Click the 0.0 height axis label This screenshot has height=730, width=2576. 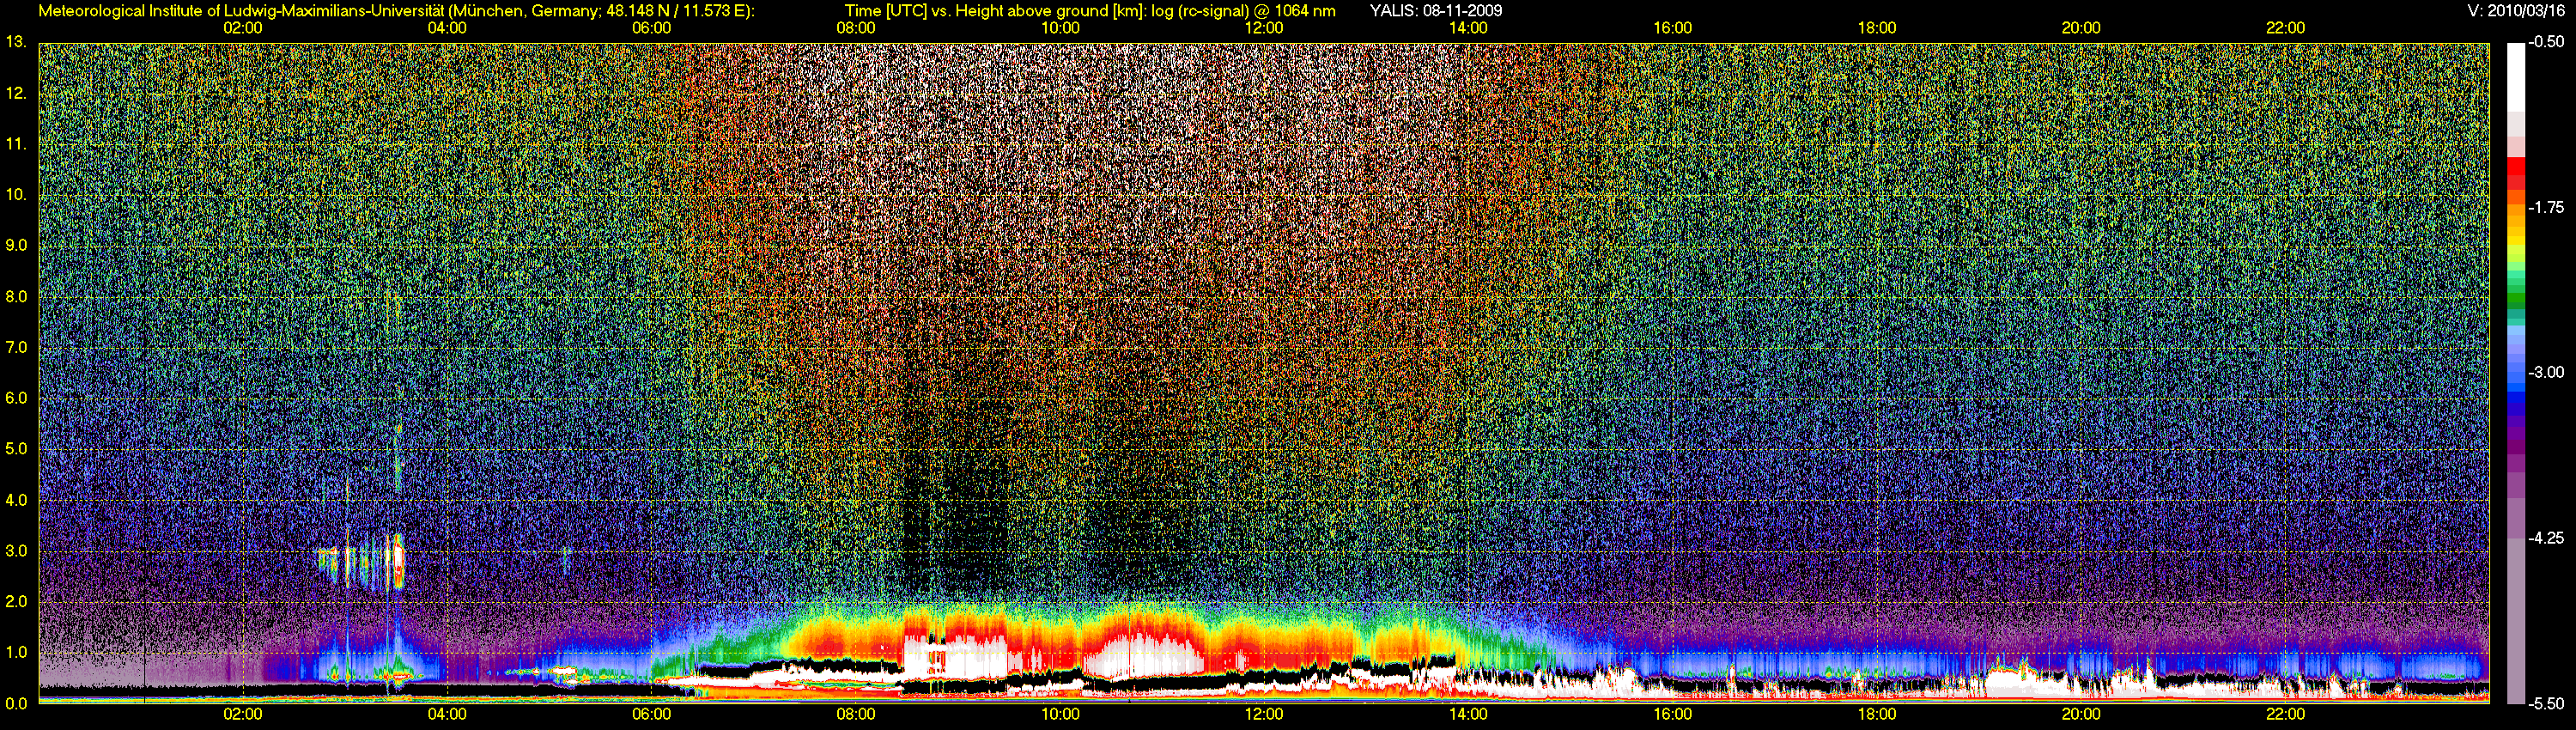tap(16, 703)
